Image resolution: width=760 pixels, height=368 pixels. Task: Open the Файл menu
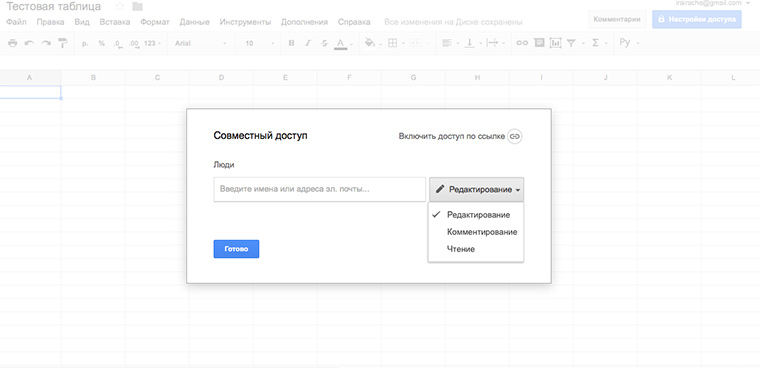16,22
